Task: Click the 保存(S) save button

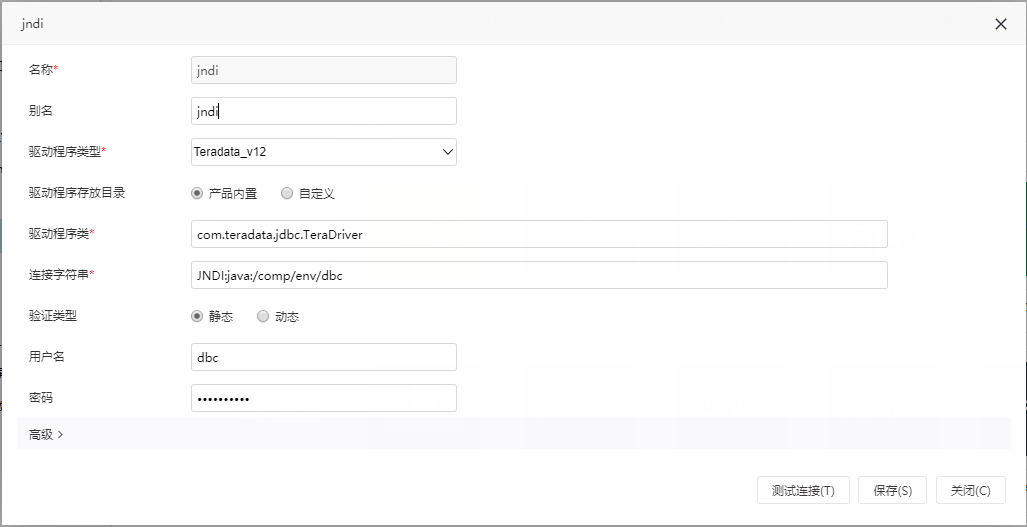Action: click(893, 490)
